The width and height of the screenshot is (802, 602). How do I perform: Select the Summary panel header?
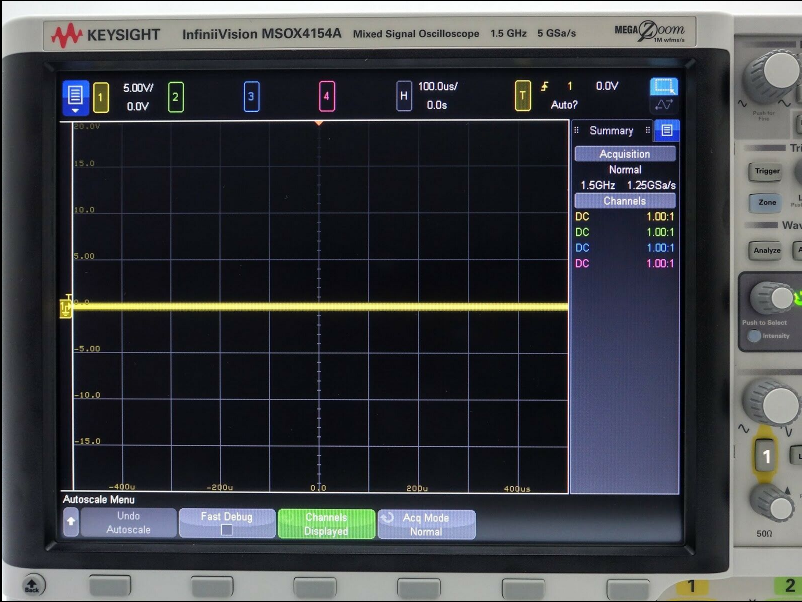(x=611, y=131)
